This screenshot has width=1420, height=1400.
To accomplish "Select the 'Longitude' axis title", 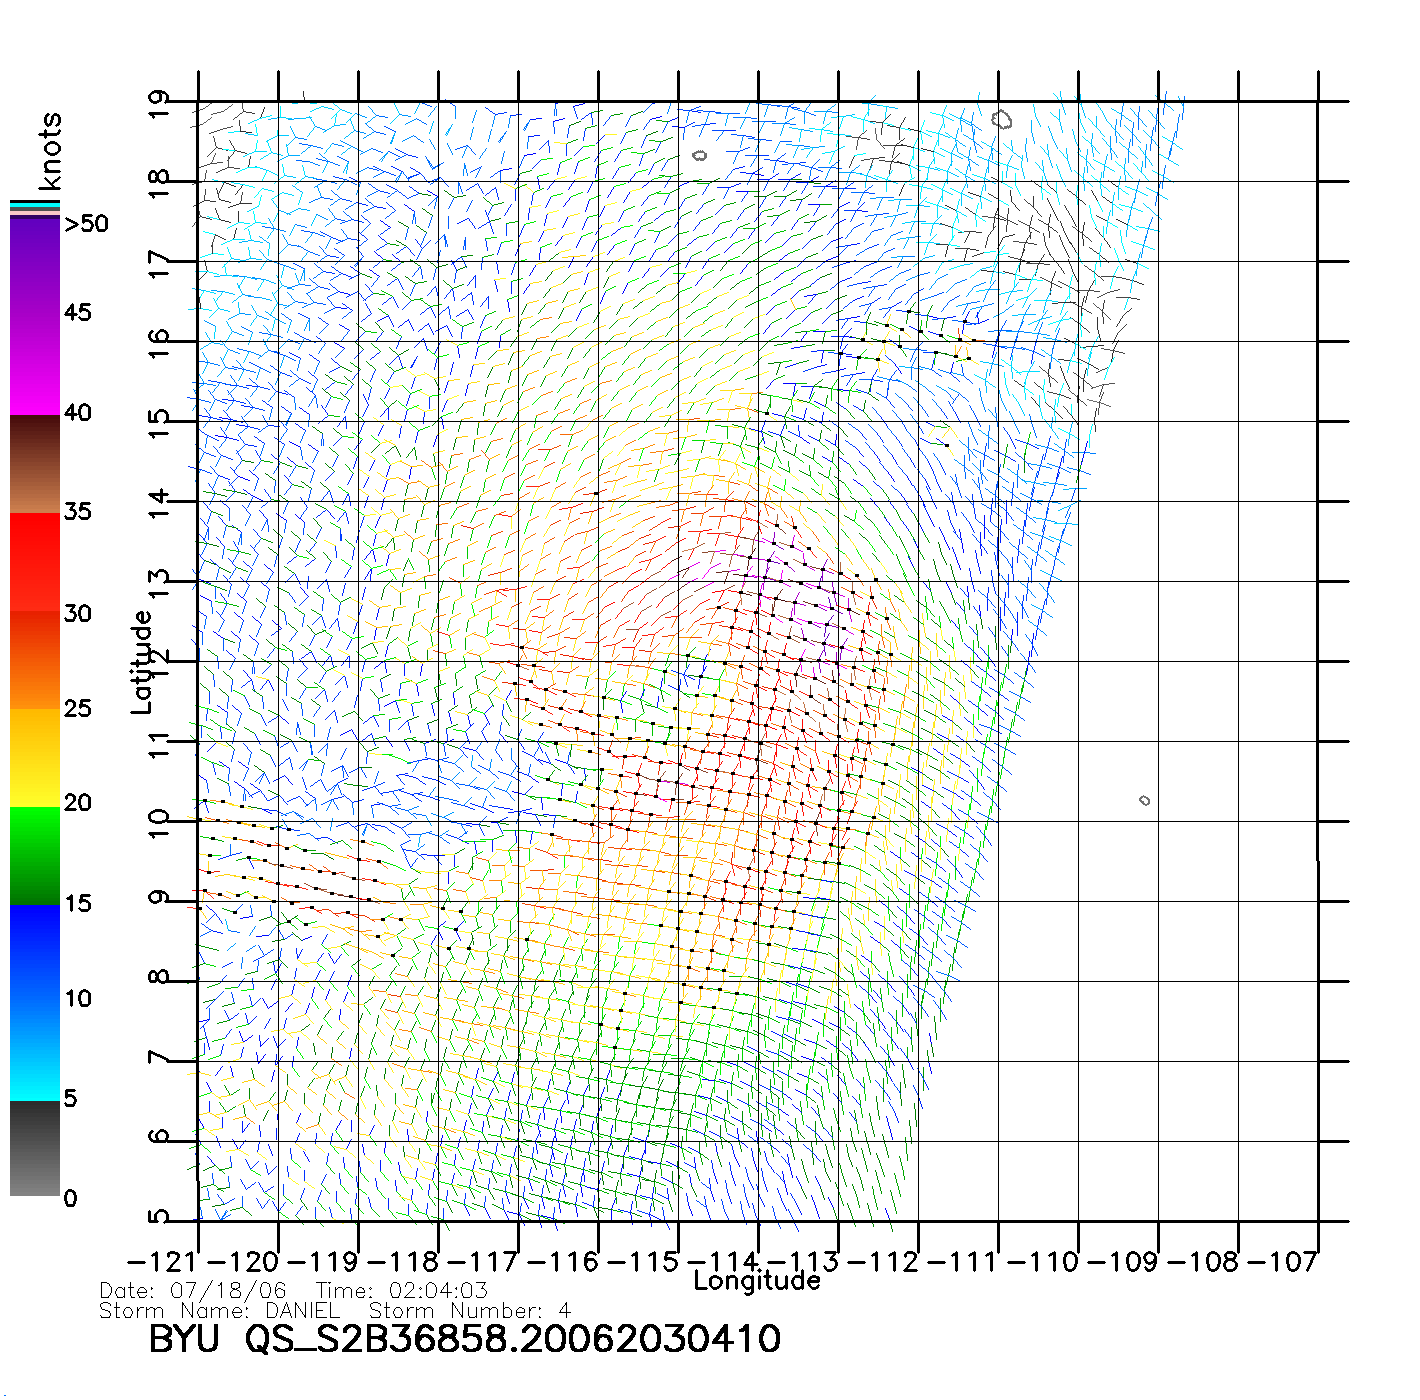I will click(757, 1281).
